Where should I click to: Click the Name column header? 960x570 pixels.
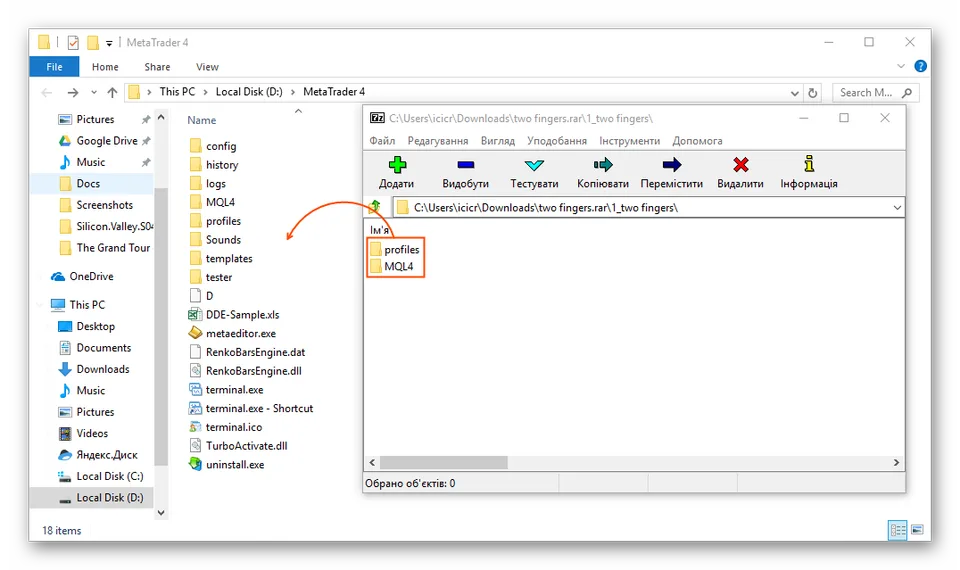click(x=201, y=121)
